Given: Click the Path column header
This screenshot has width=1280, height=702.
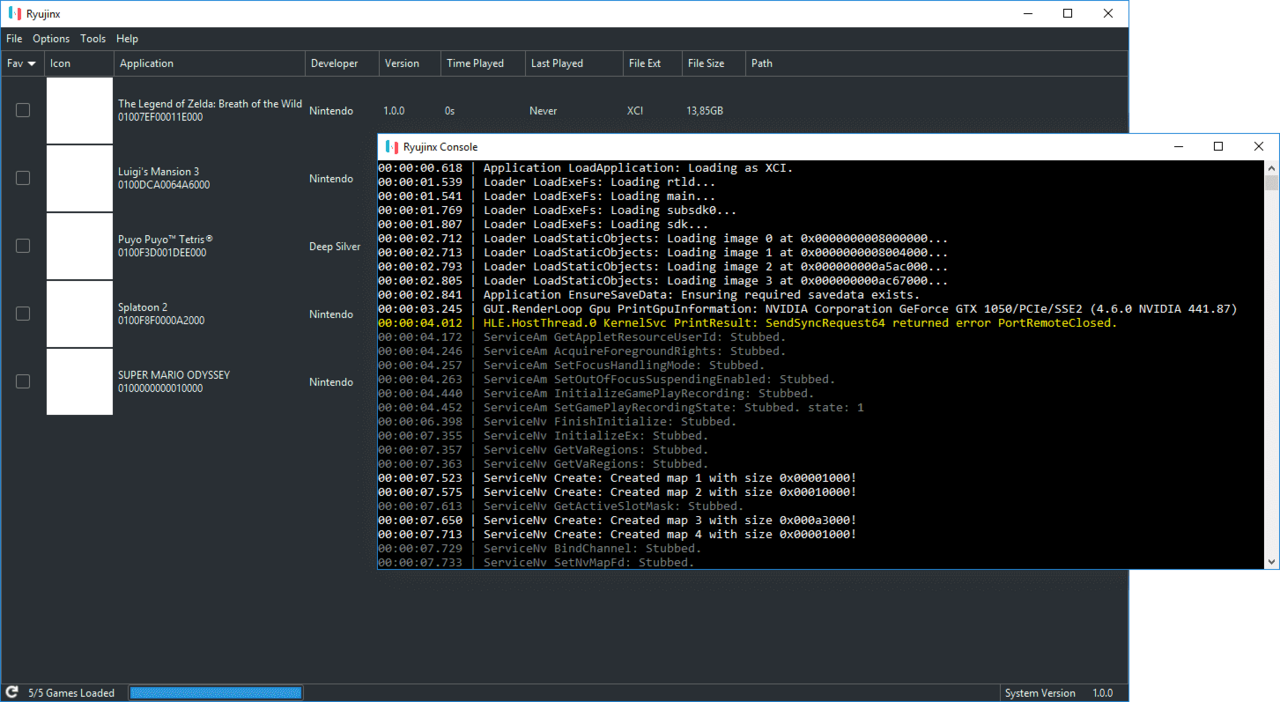Looking at the screenshot, I should pyautogui.click(x=937, y=63).
